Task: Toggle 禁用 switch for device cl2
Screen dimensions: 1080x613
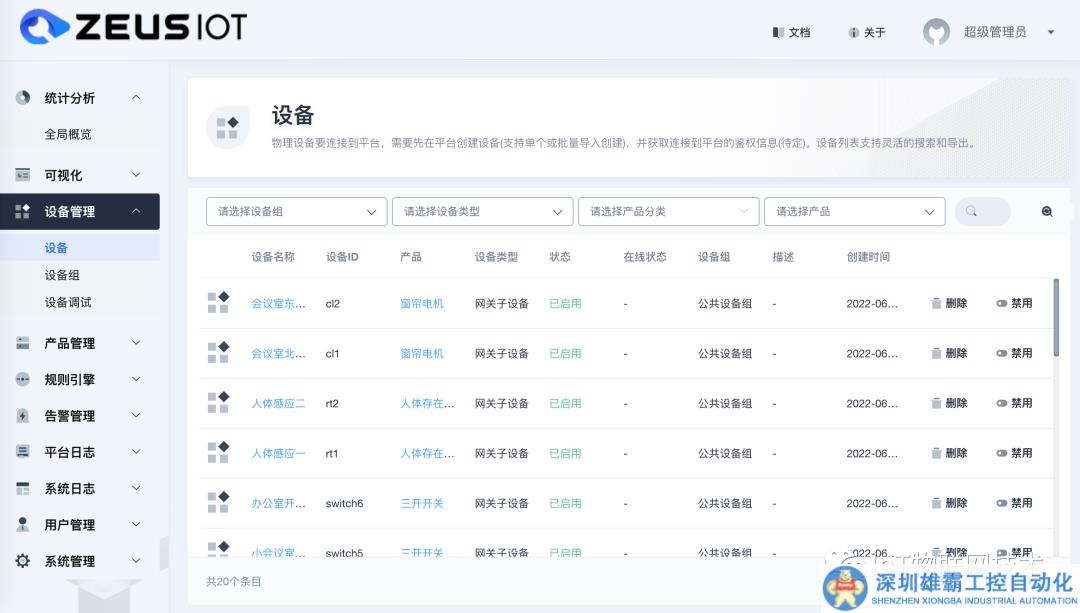Action: tap(1002, 303)
